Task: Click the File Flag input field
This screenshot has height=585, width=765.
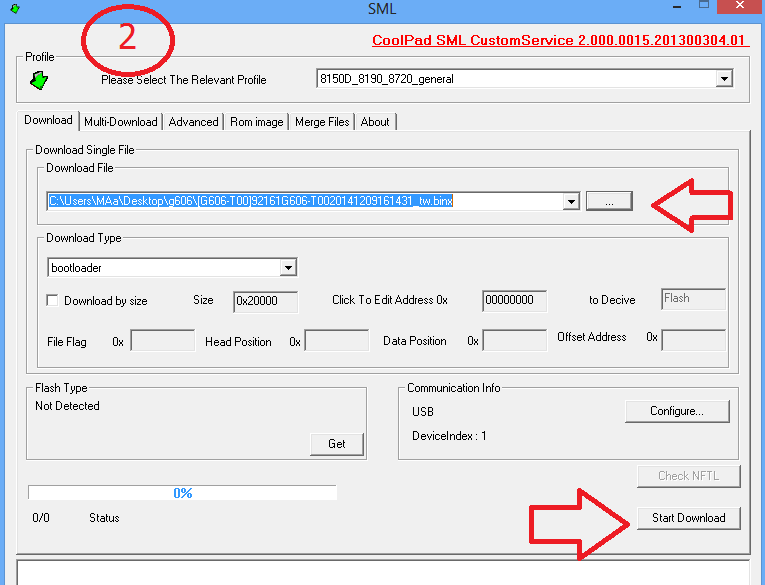Action: click(162, 340)
